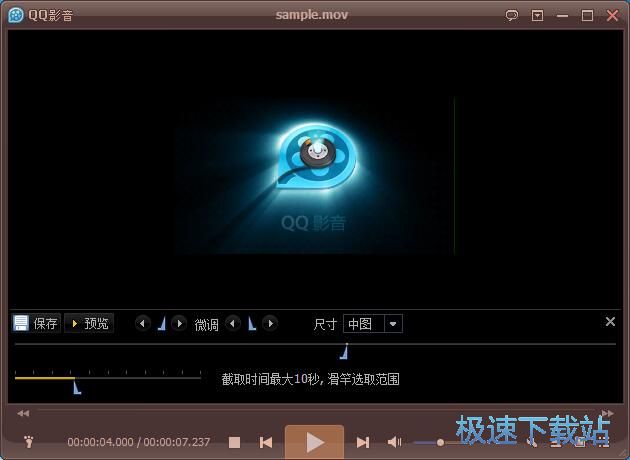
Task: Nudge start marker right with right arrow
Action: coord(179,323)
